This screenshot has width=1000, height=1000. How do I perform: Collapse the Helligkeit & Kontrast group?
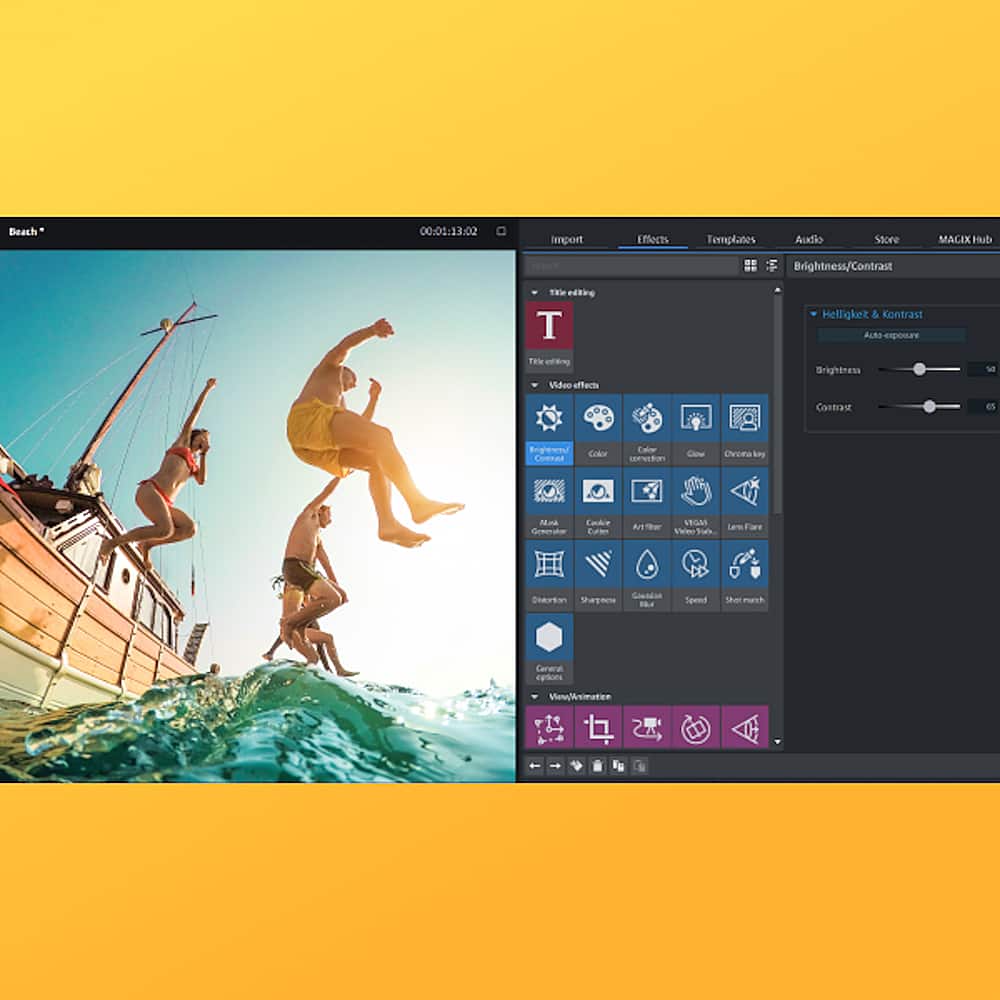point(813,314)
